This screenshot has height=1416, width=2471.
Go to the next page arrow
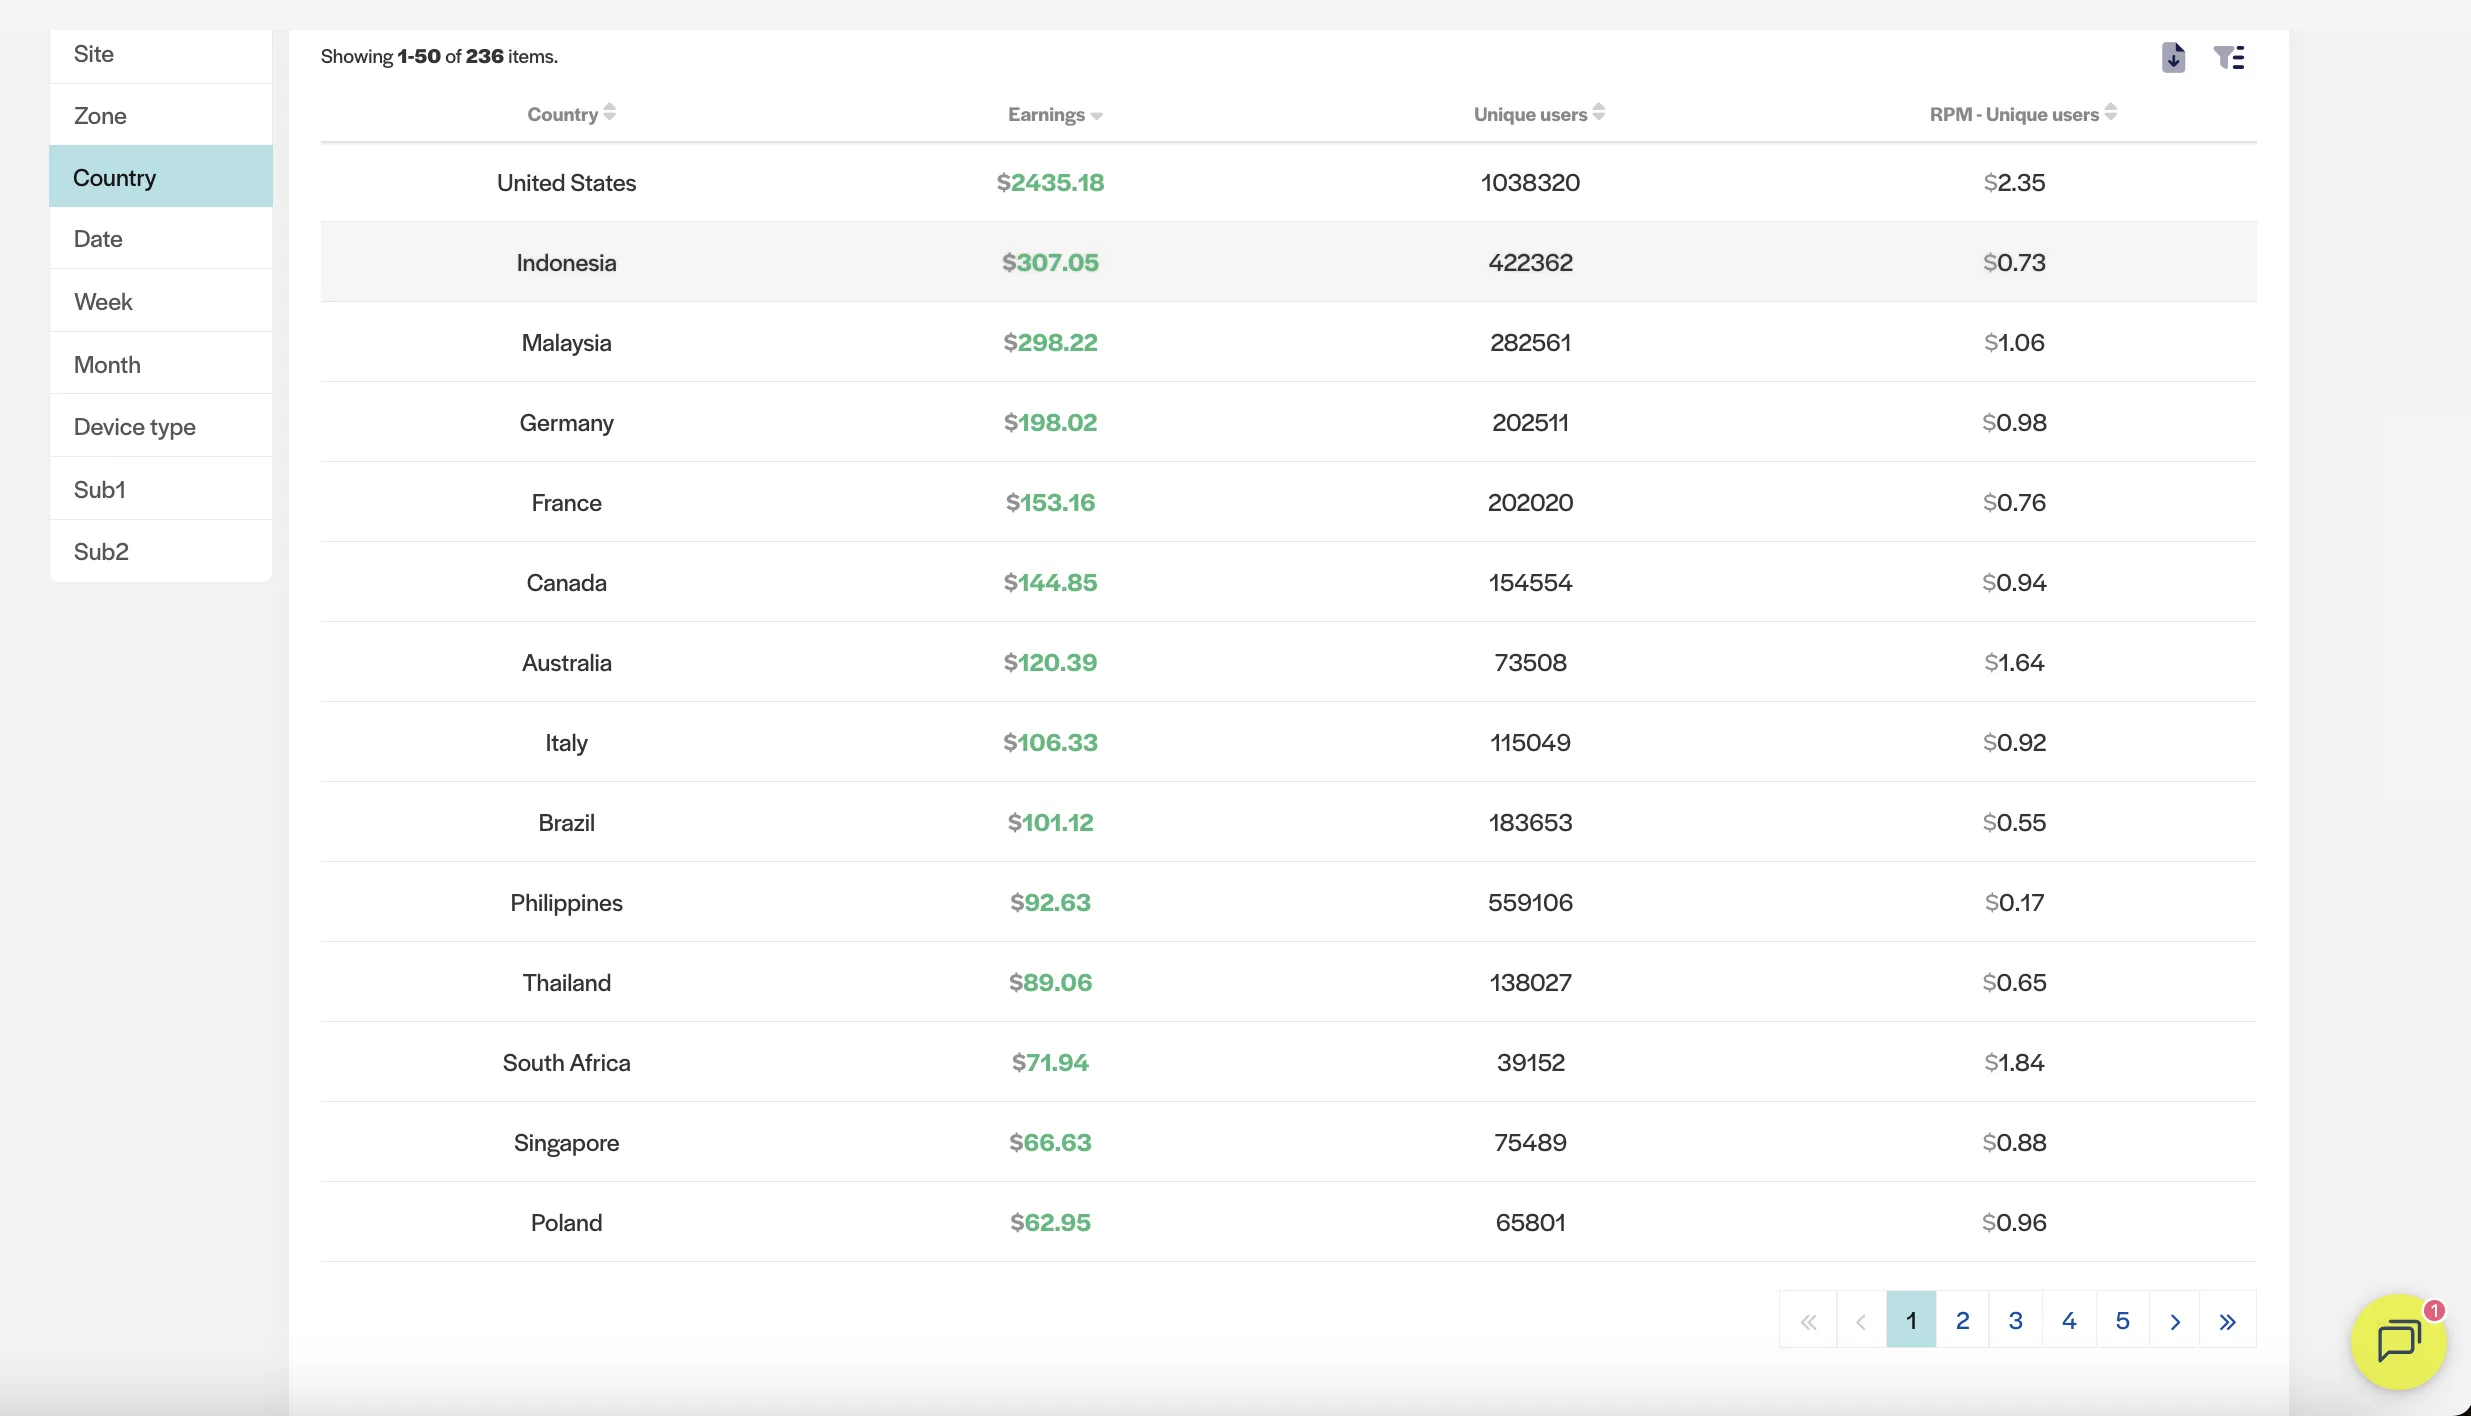coord(2175,1321)
